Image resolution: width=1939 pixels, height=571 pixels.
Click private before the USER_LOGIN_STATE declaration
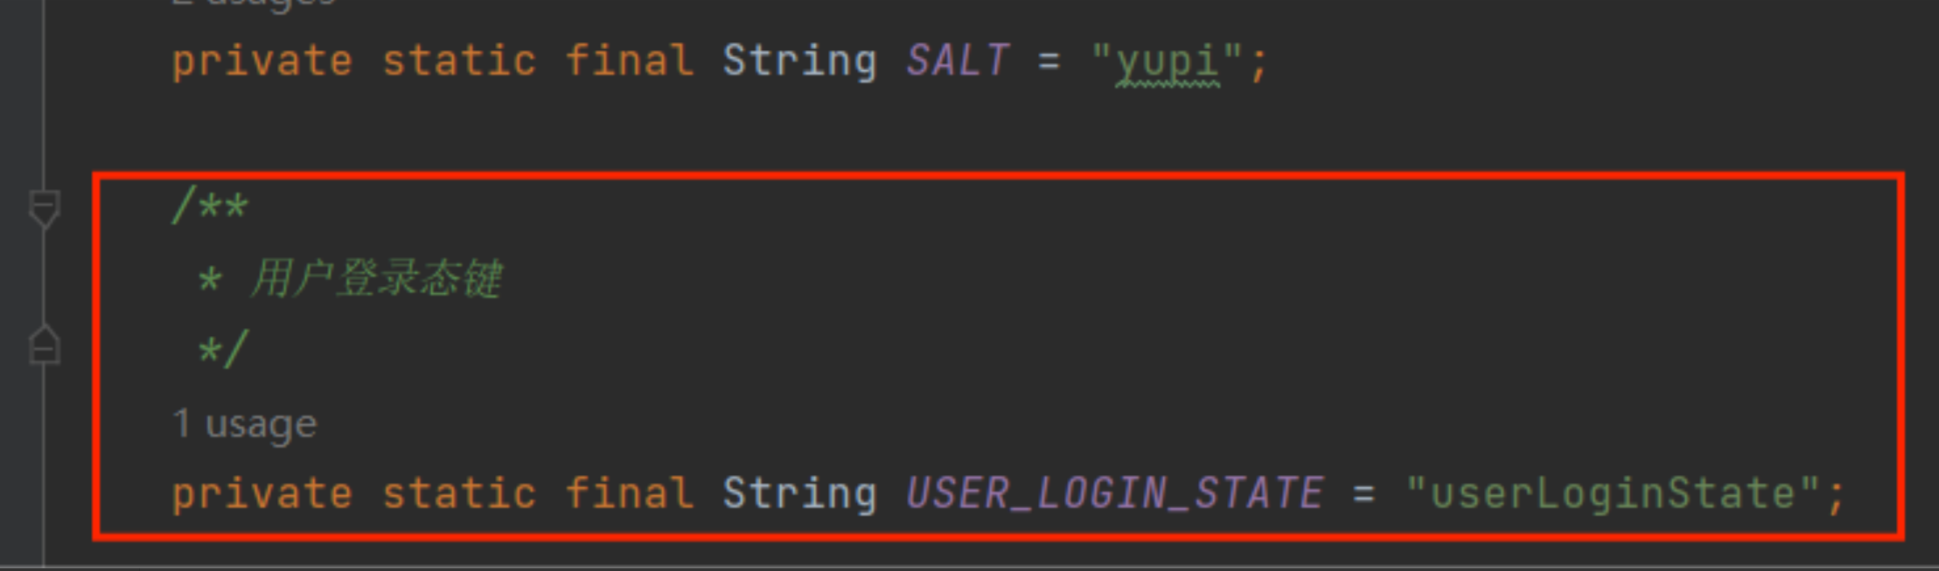pos(262,494)
